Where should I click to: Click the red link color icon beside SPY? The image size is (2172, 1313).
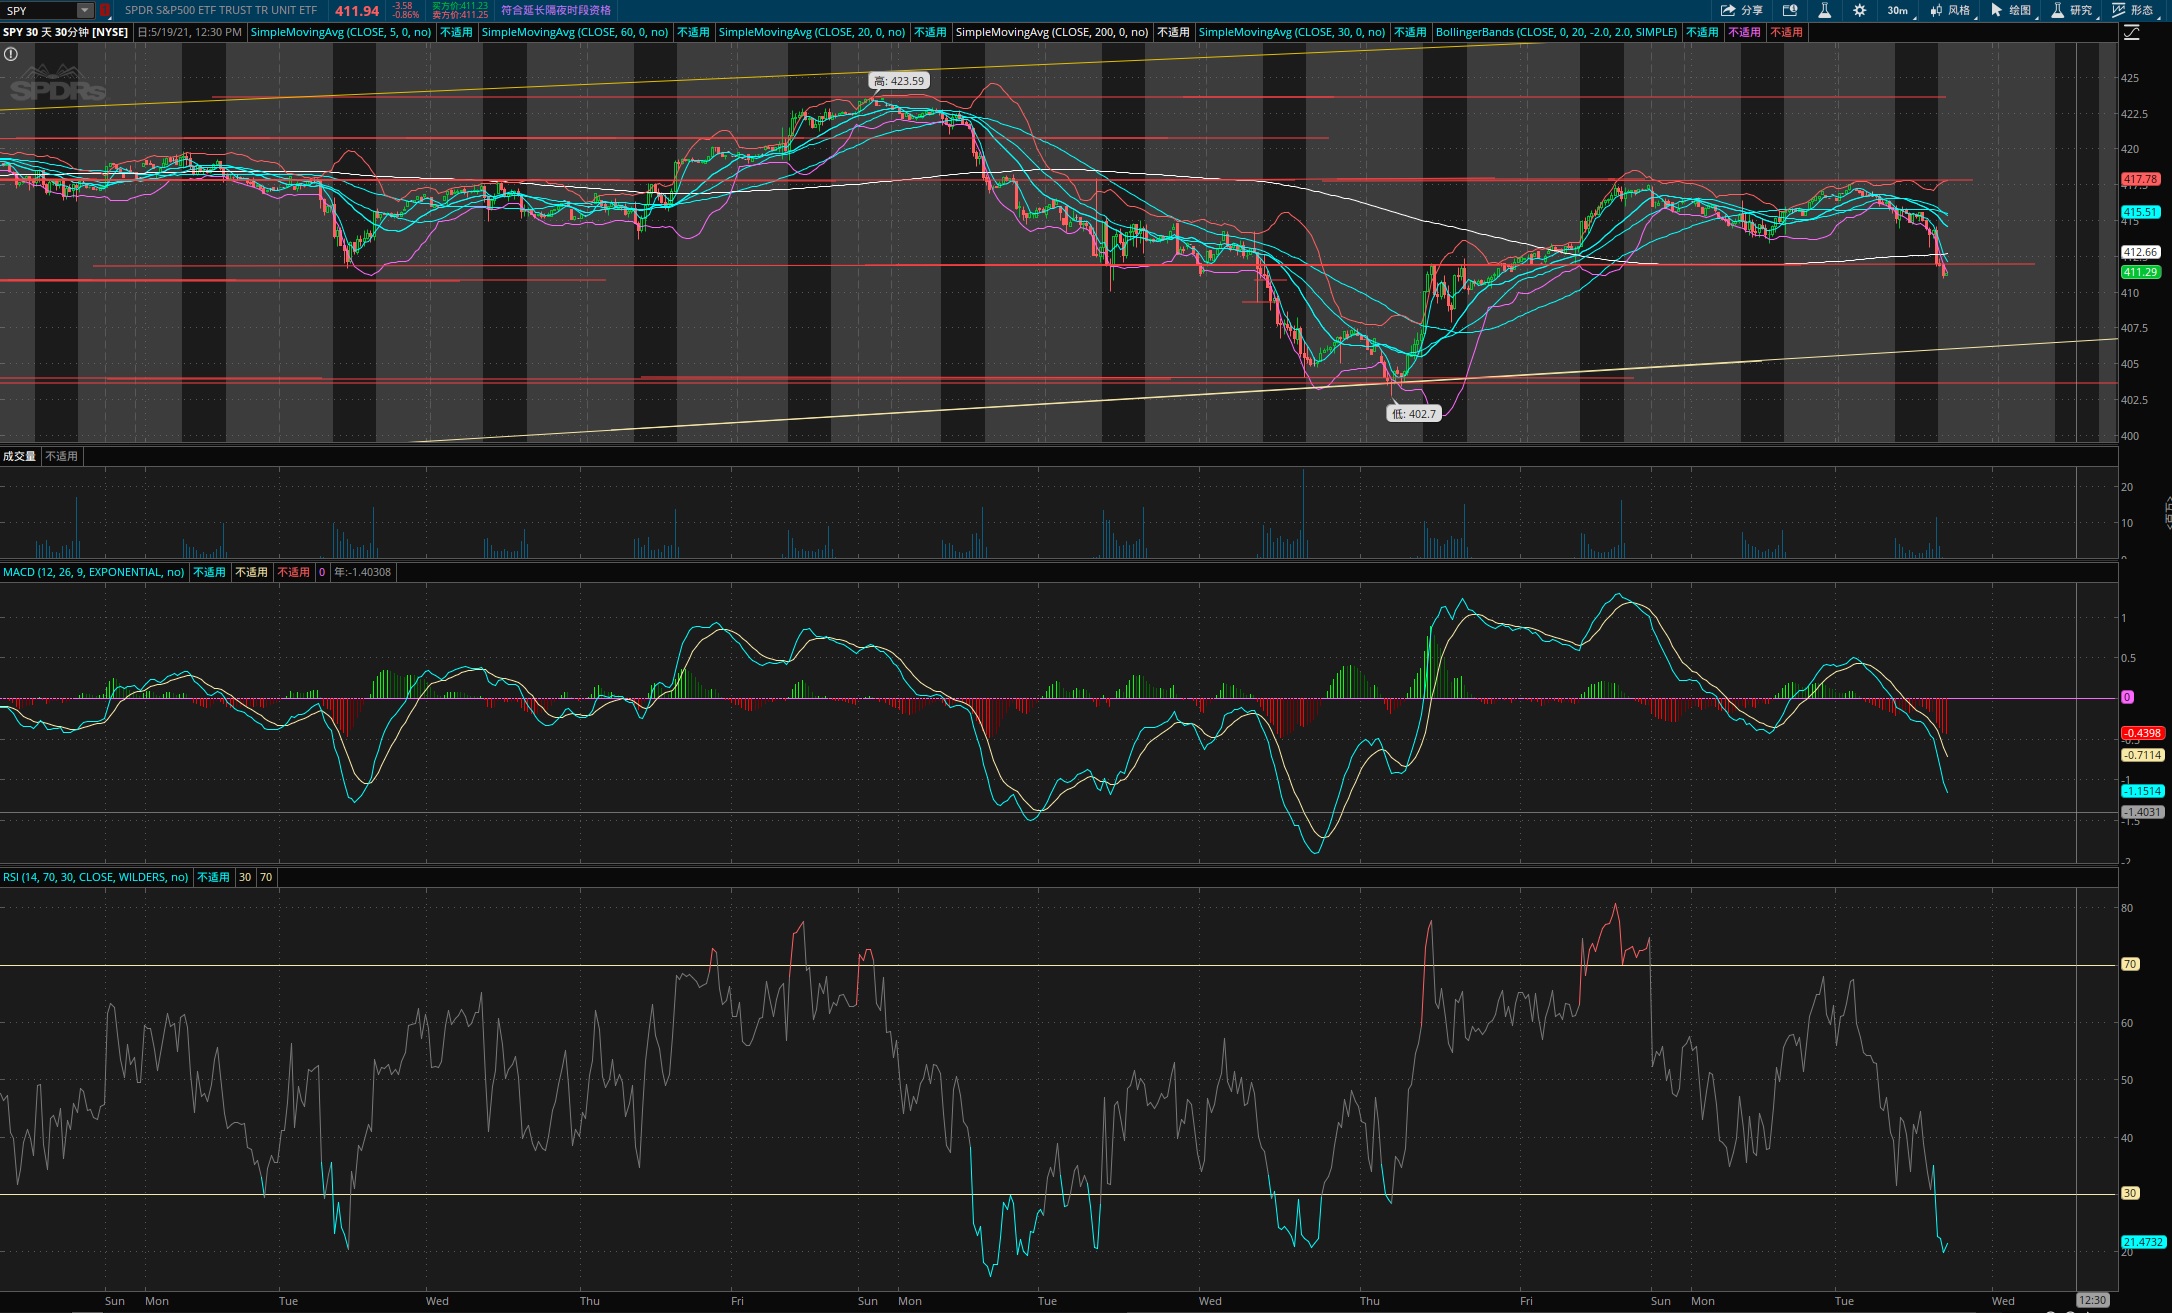click(104, 10)
